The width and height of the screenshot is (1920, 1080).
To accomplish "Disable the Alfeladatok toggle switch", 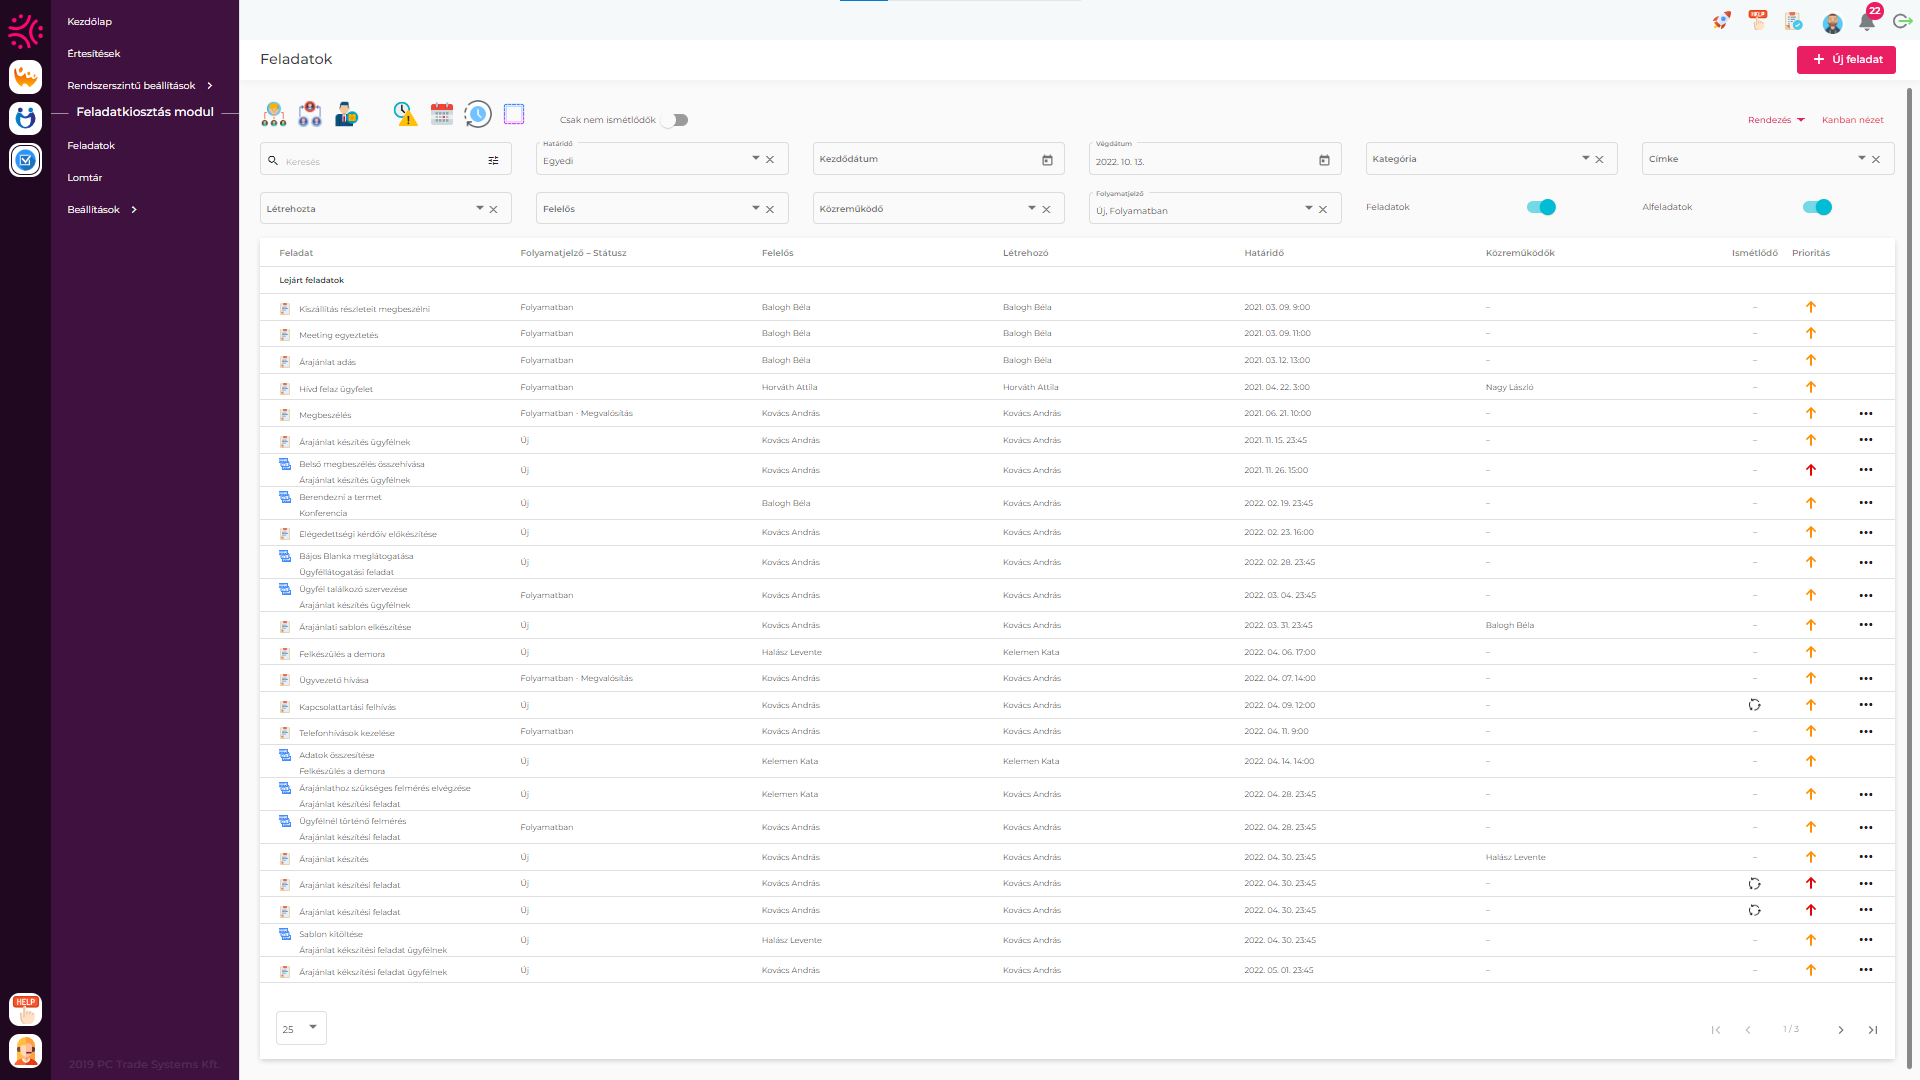I will pos(1817,207).
